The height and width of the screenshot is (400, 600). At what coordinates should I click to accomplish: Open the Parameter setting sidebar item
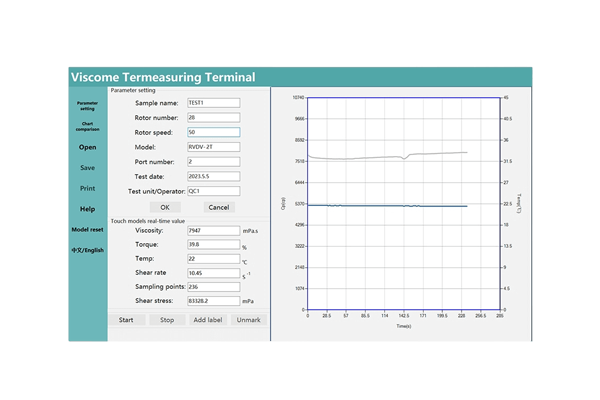[x=88, y=104]
